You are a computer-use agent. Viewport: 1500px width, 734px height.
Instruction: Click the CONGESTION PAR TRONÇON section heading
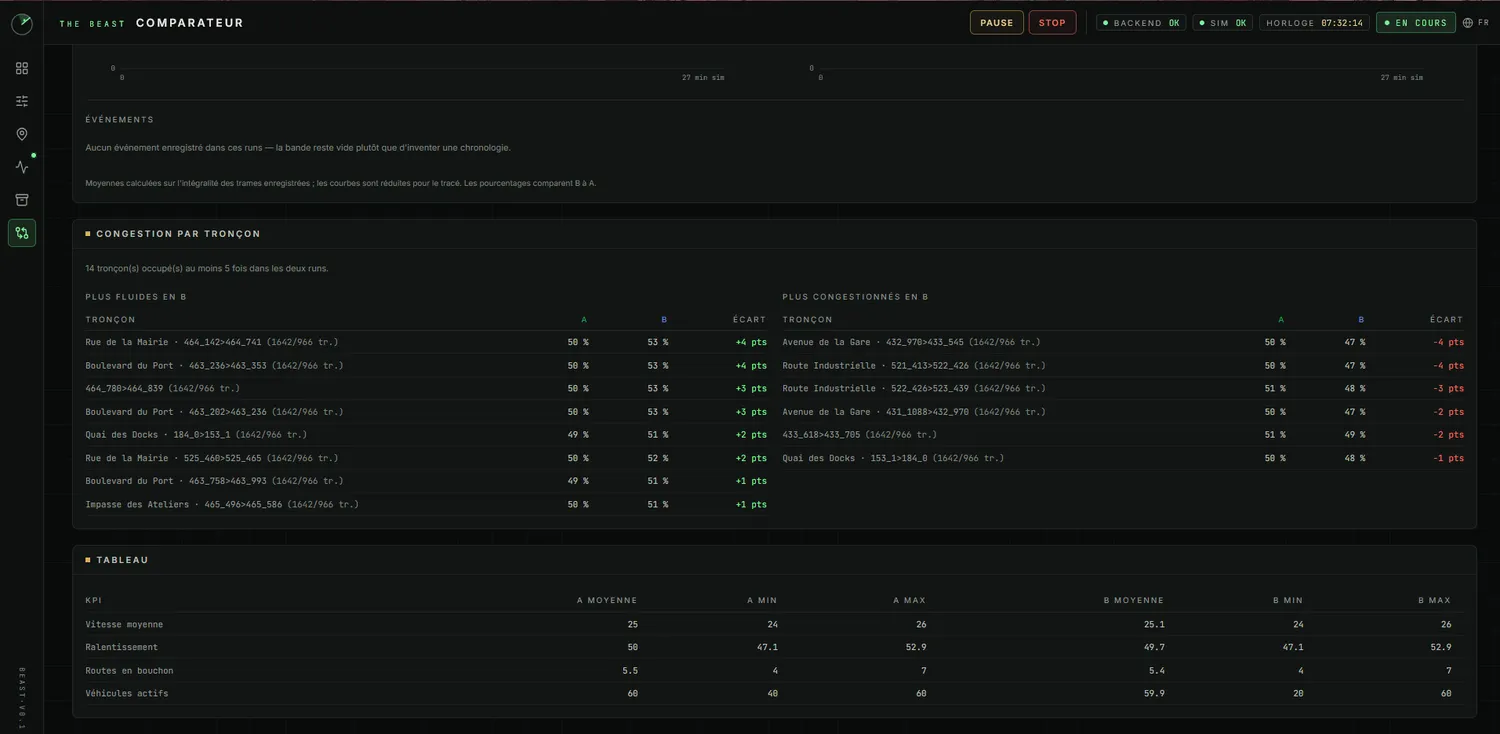pyautogui.click(x=178, y=234)
